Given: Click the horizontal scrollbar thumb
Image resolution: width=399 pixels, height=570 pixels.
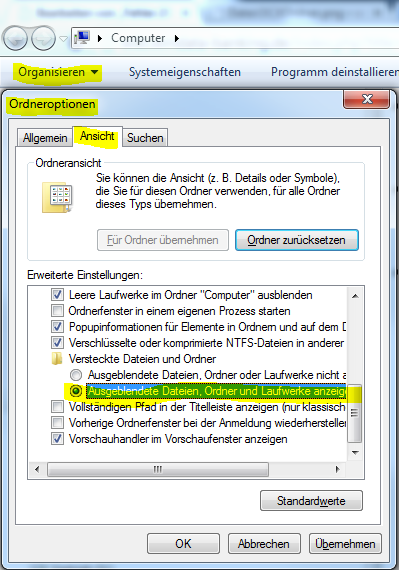Looking at the screenshot, I should 158,469.
